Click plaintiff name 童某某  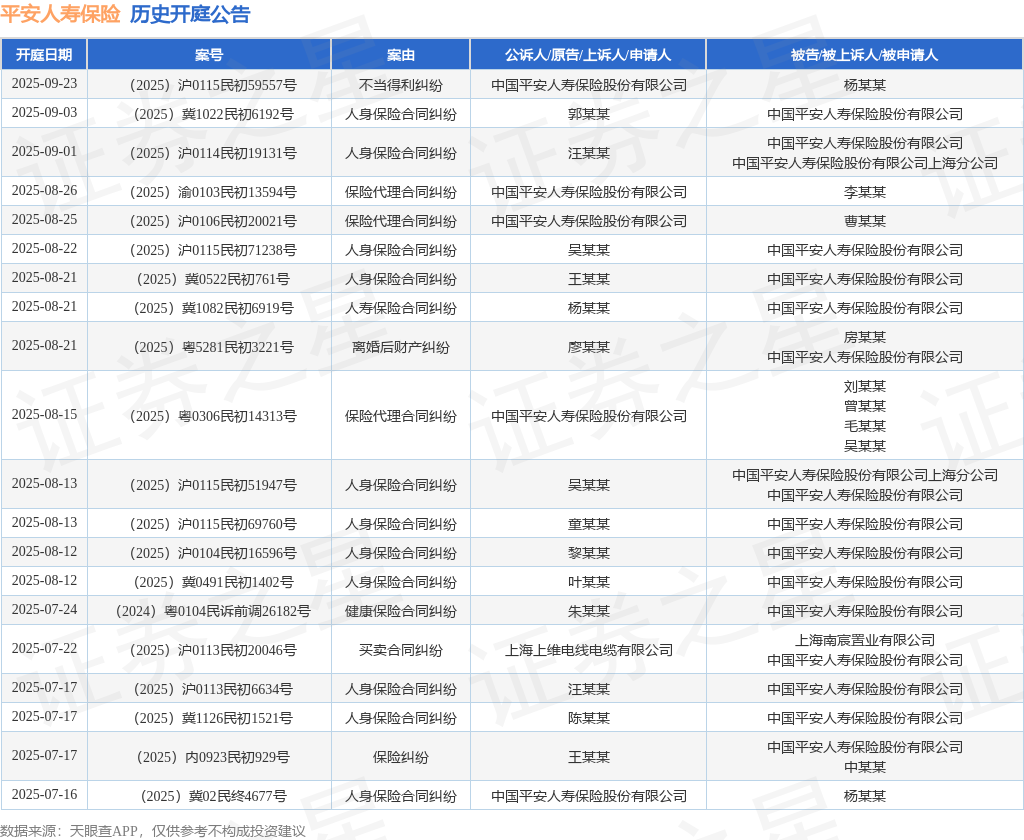(588, 525)
